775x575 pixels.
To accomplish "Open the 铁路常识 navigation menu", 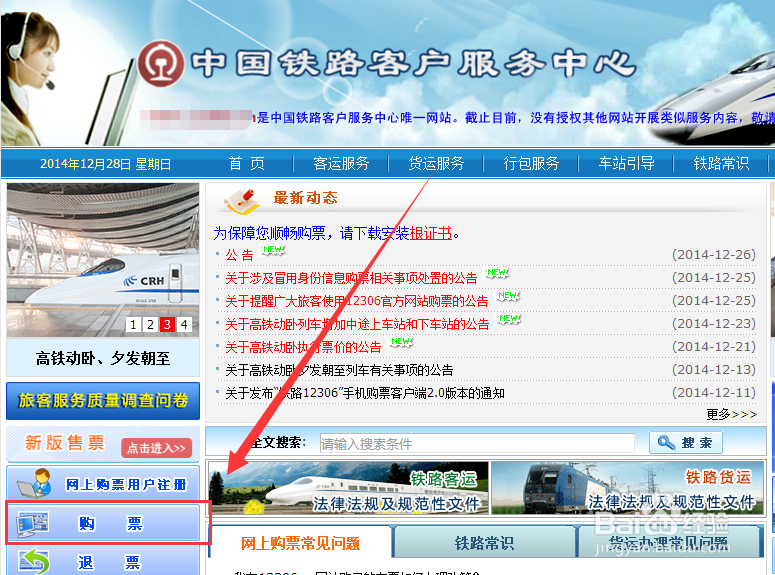I will tap(721, 163).
